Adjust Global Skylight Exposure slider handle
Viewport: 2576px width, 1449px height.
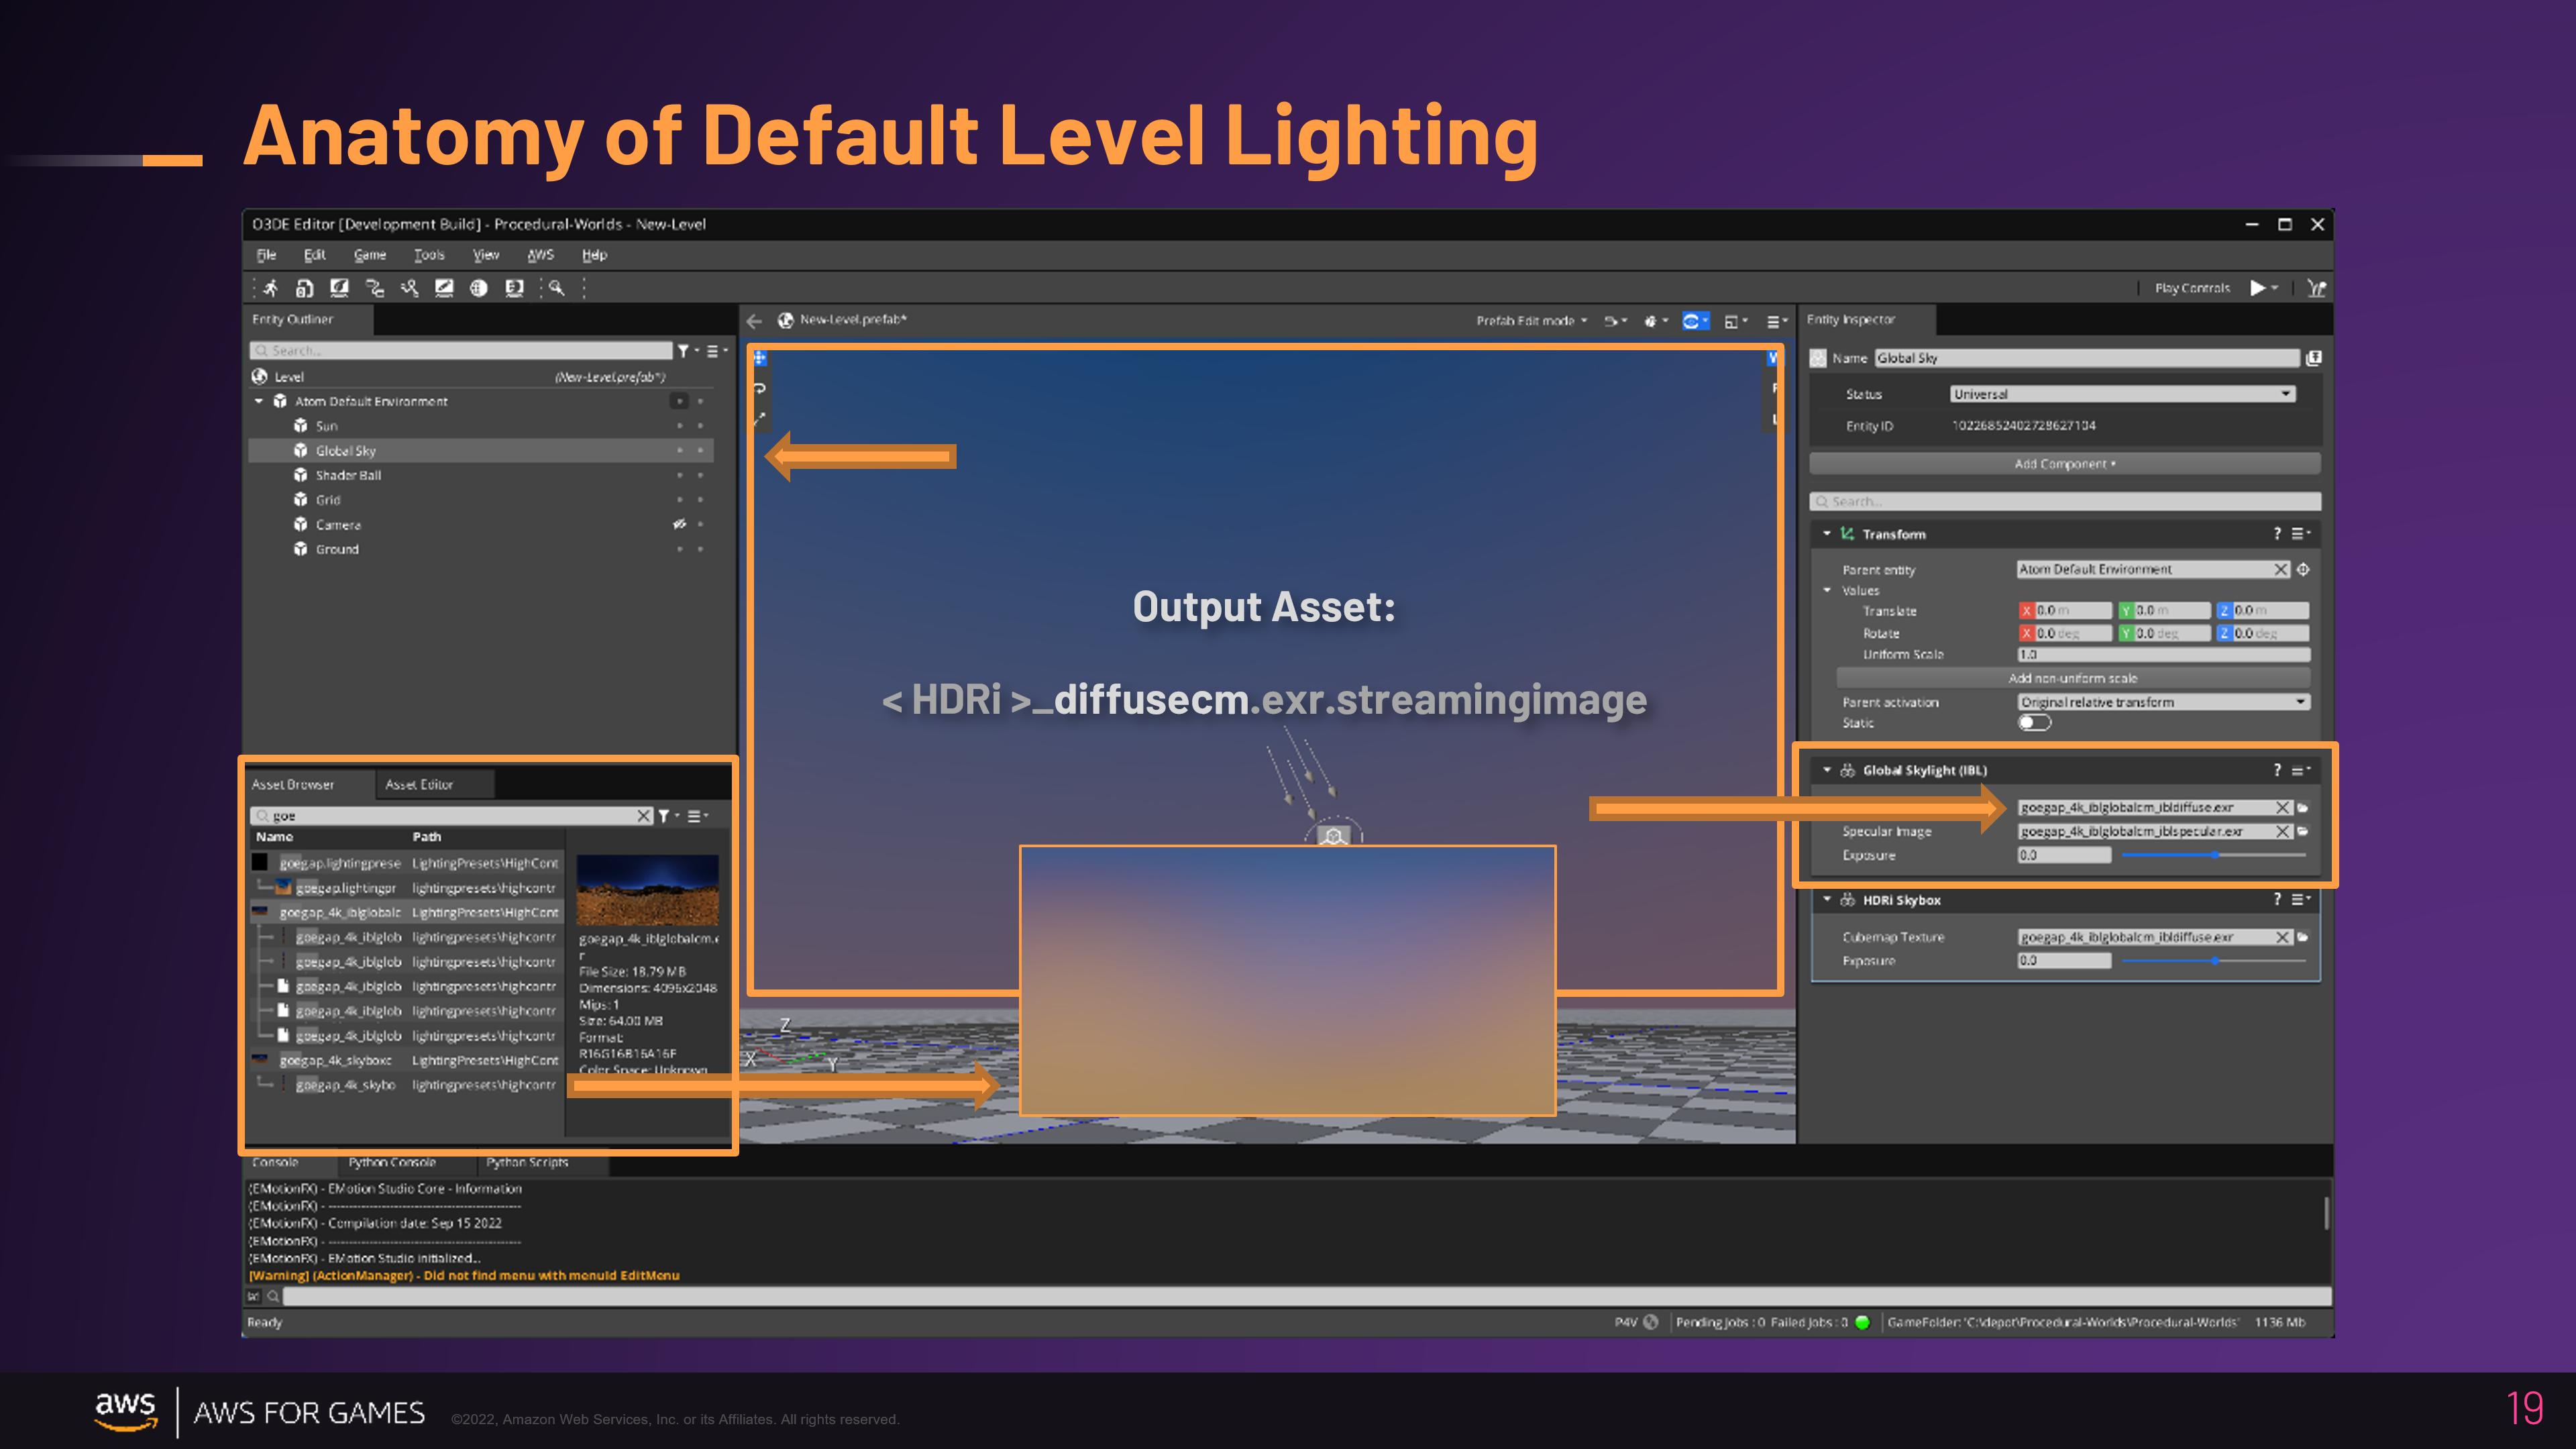2215,855
